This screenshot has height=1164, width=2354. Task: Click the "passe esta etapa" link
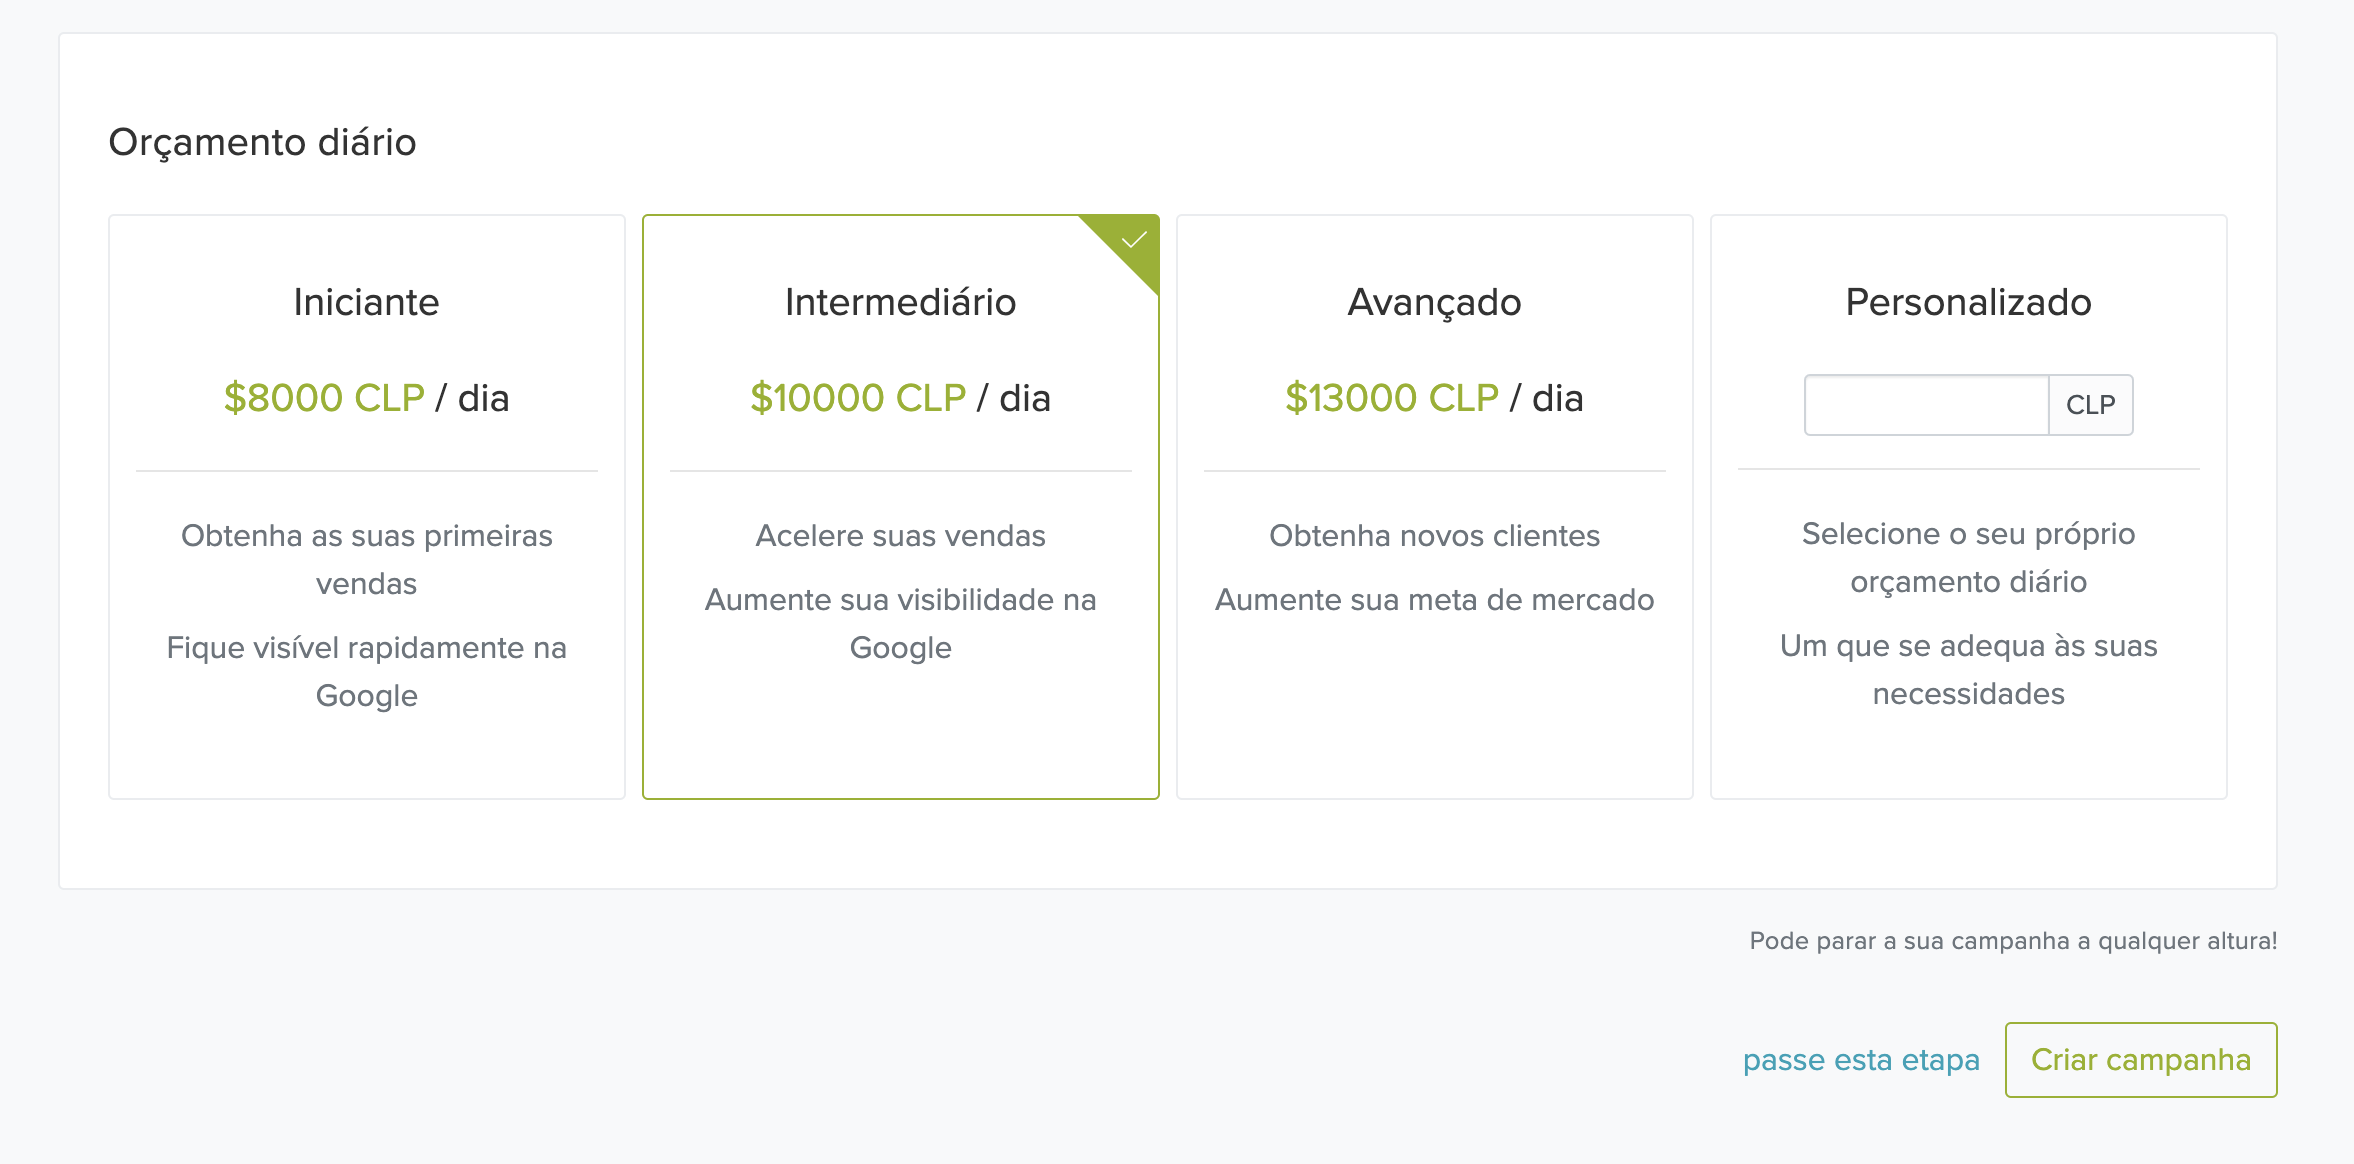[1861, 1060]
